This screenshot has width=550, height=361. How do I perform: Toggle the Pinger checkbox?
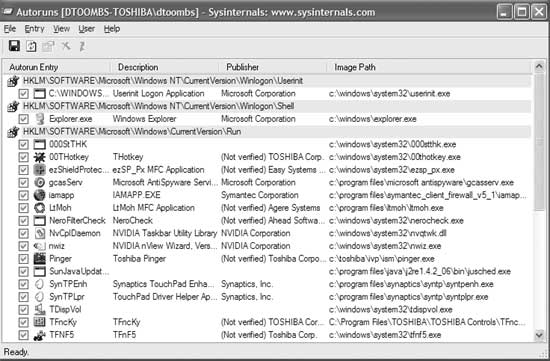point(24,259)
